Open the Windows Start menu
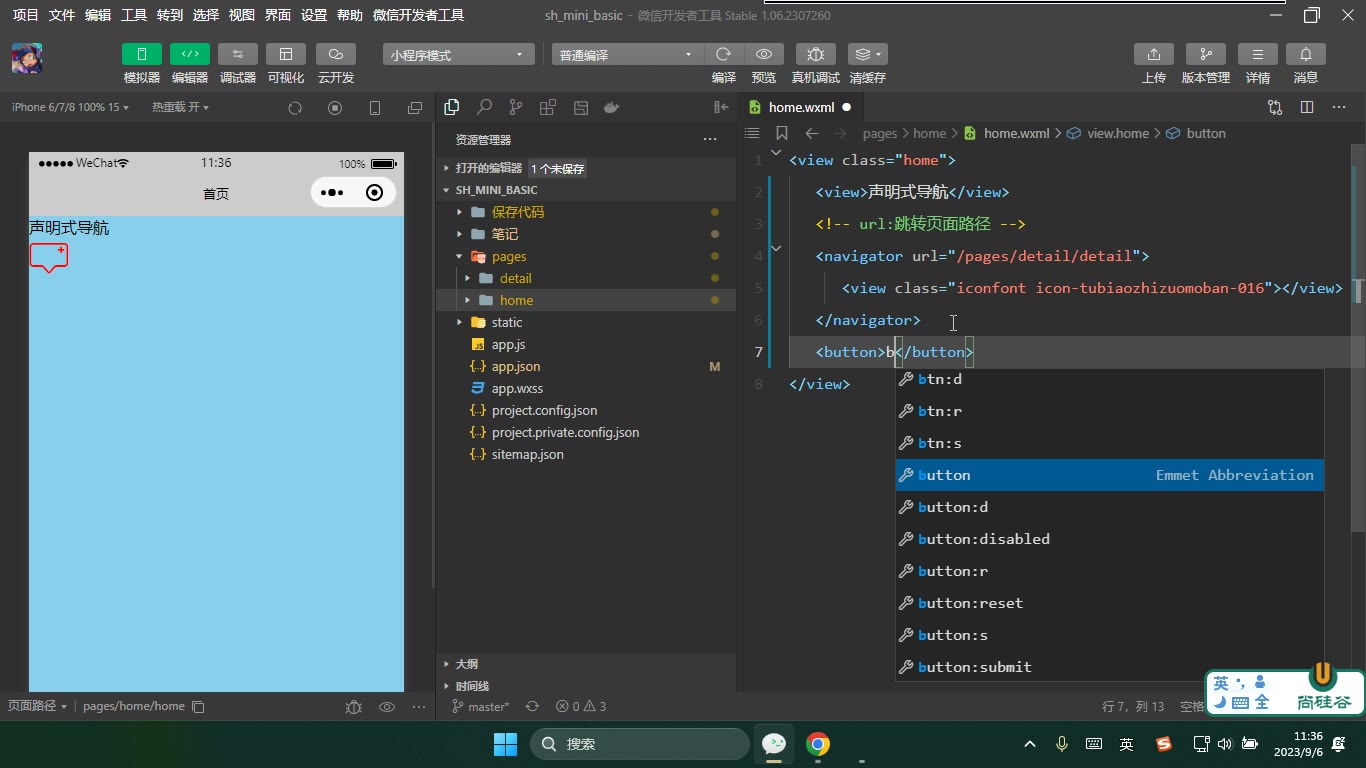 click(x=505, y=744)
